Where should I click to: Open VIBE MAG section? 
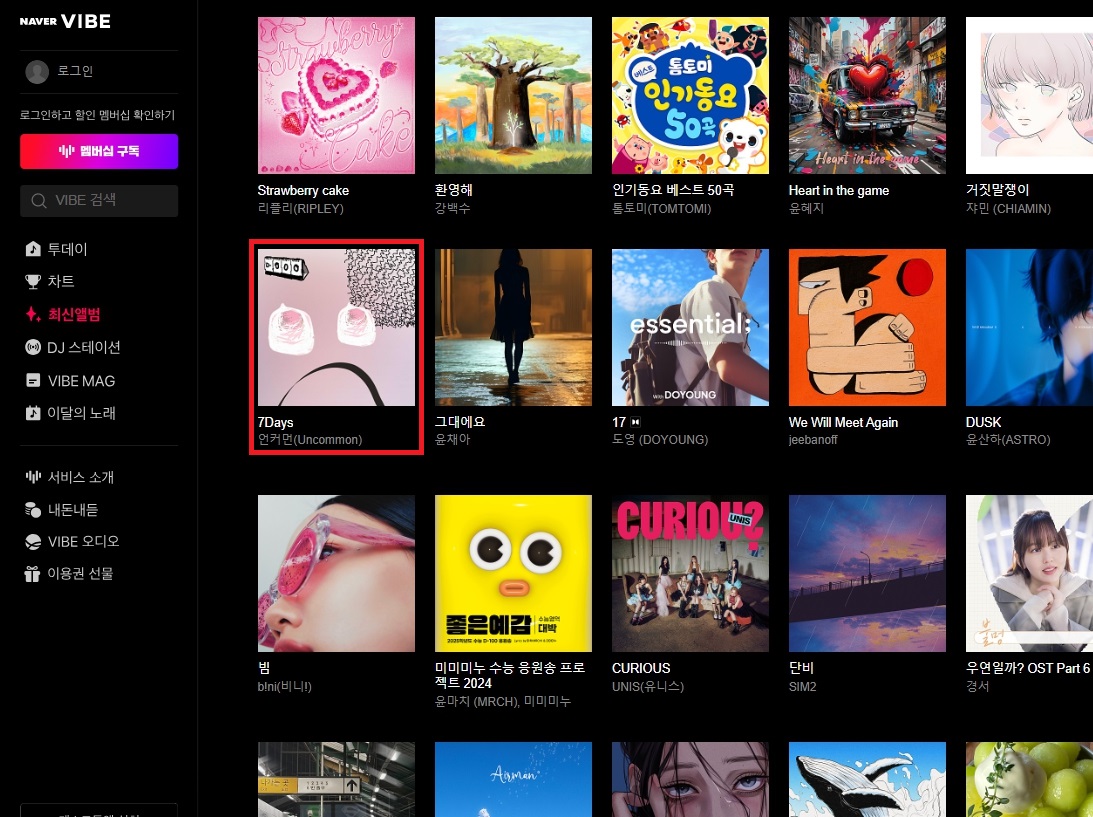[x=81, y=381]
